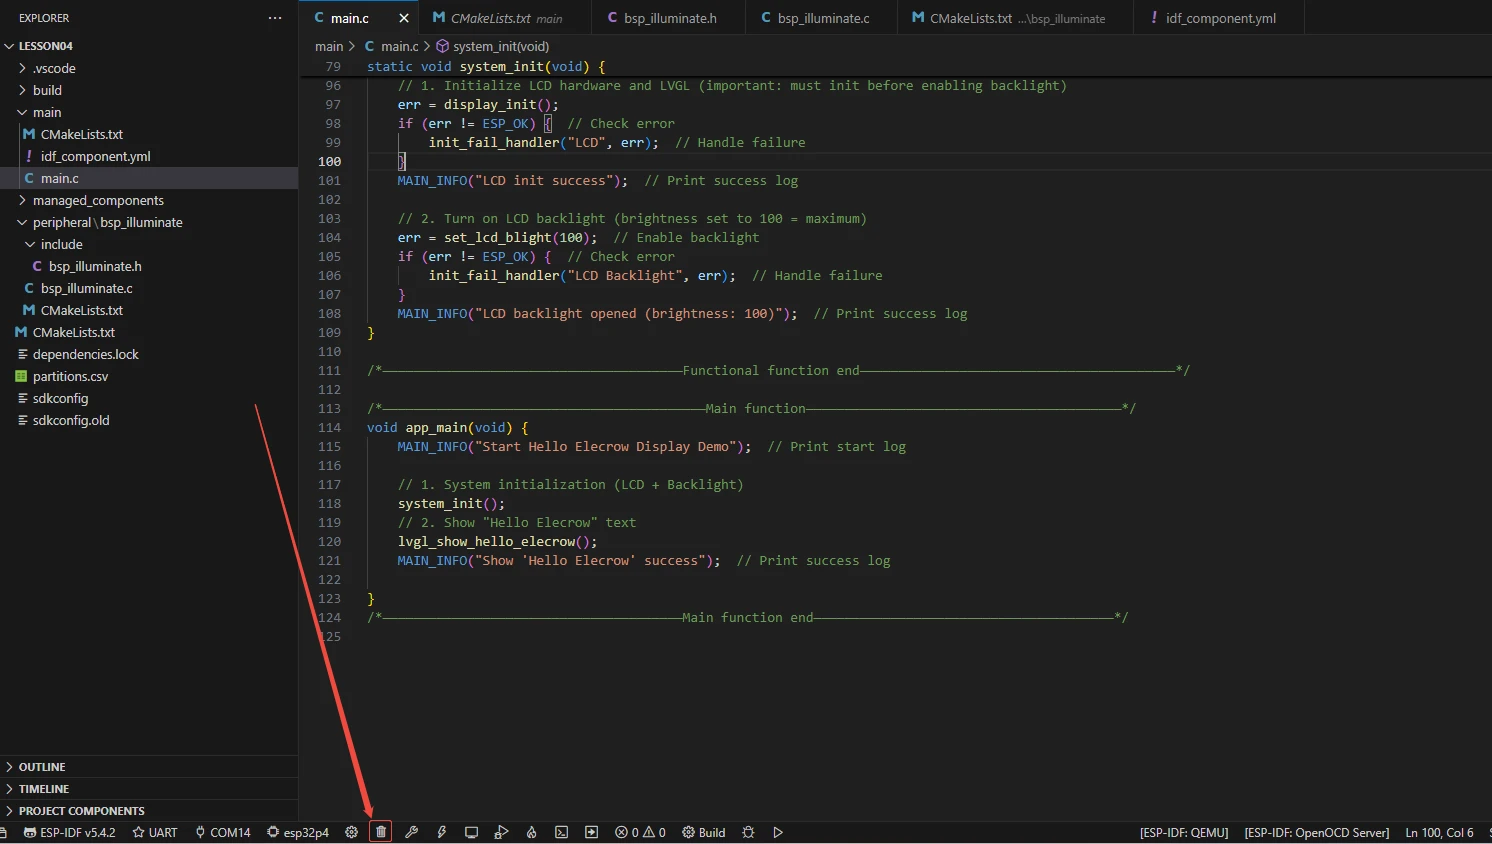This screenshot has height=844, width=1492.
Task: Expand the PROJECT COMPONENTS section
Action: tap(81, 811)
